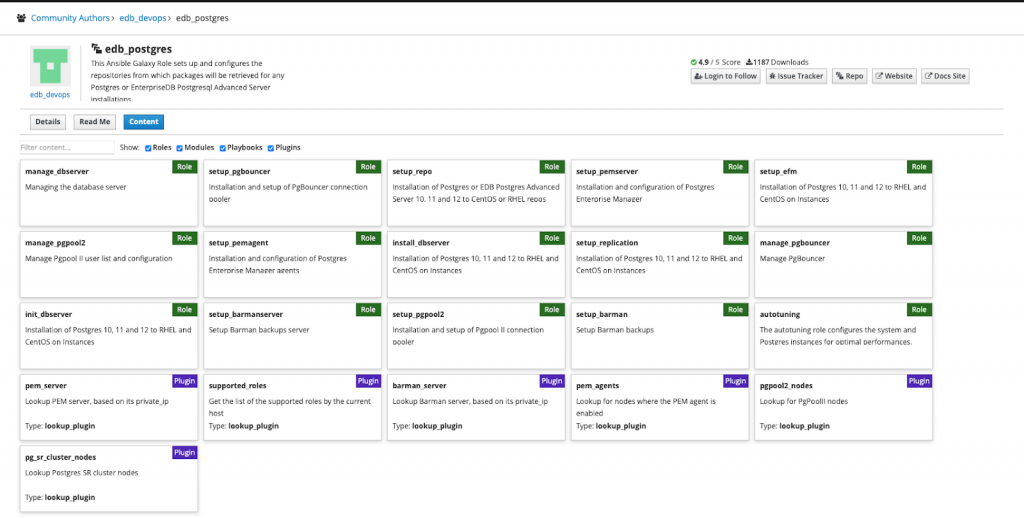
Task: Disable the Playbooks filter checkbox
Action: tap(222, 148)
